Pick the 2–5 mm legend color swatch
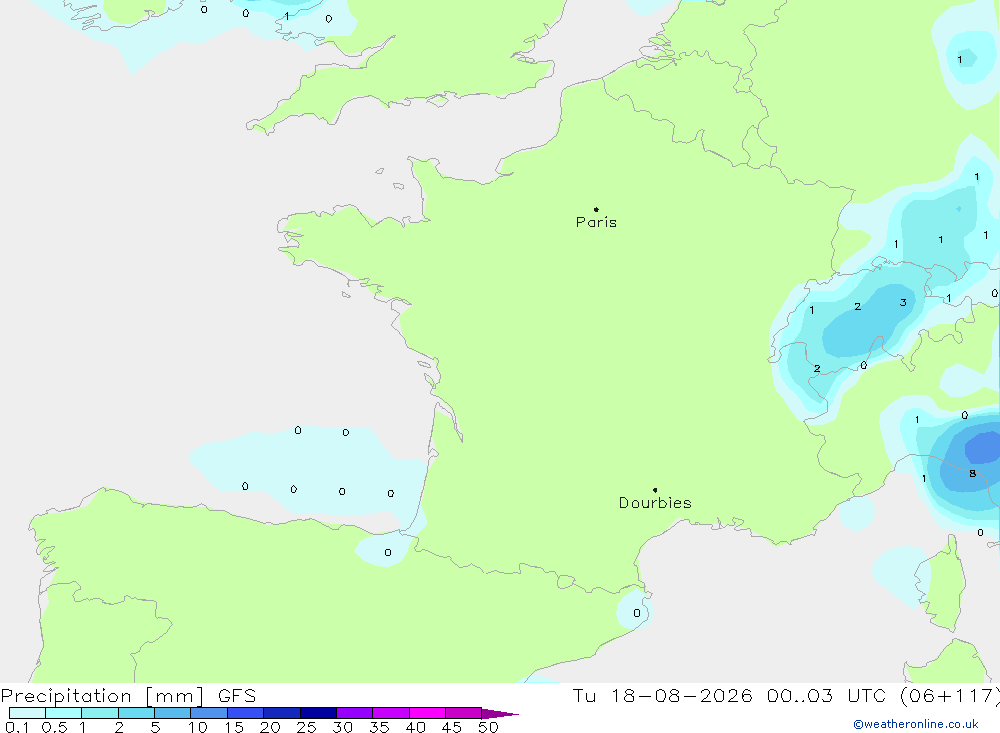Viewport: 1000px width, 733px height. pos(136,713)
